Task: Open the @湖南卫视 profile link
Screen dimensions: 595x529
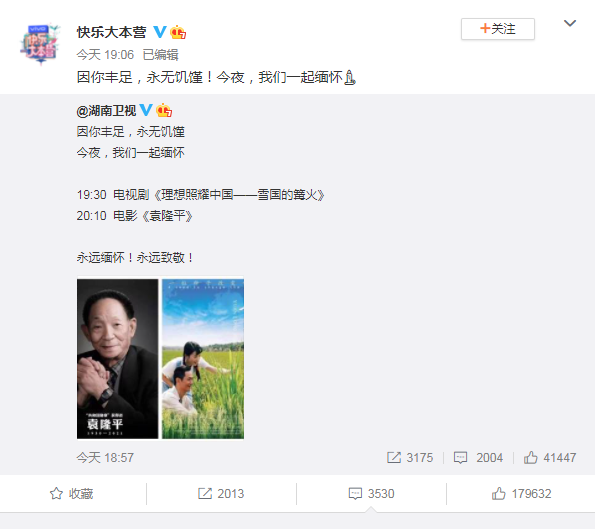Action: (x=106, y=111)
